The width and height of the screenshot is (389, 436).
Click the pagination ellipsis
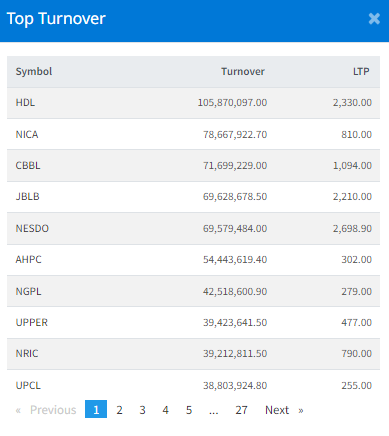pyautogui.click(x=214, y=410)
